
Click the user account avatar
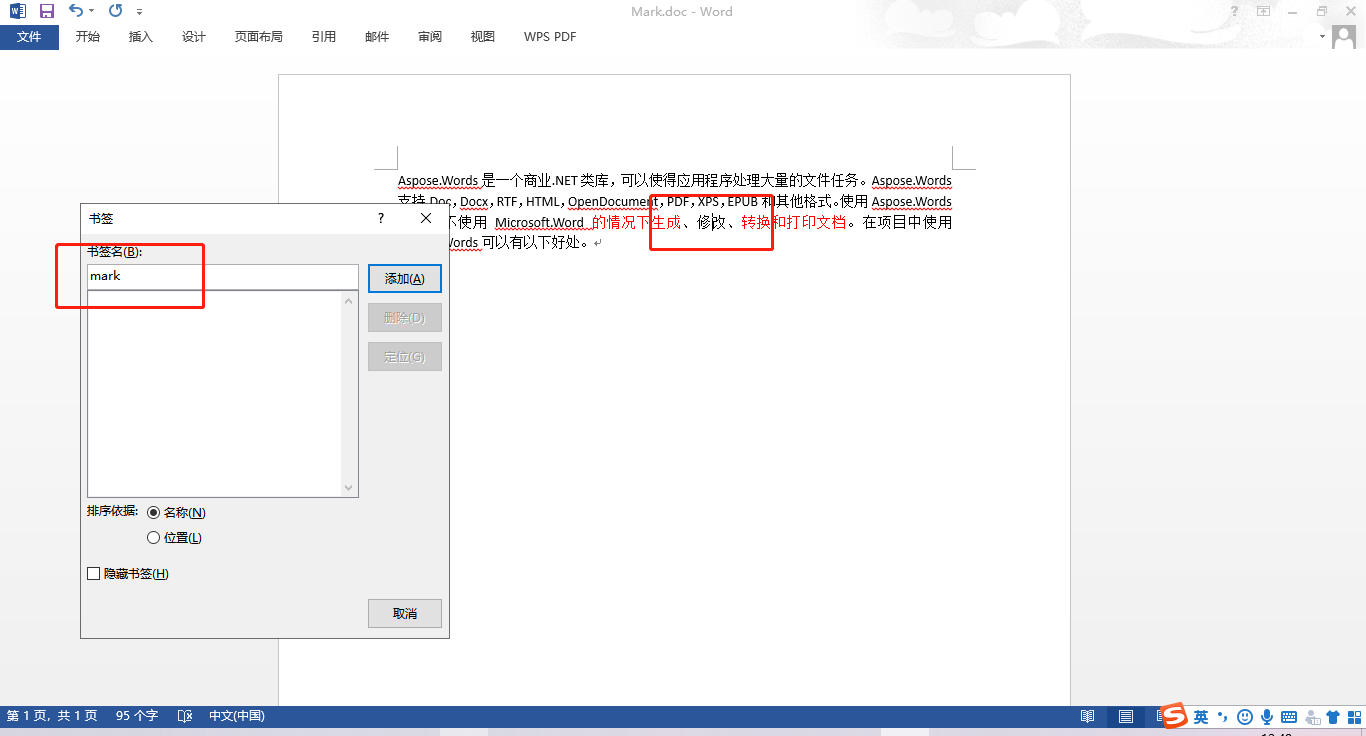pos(1343,36)
